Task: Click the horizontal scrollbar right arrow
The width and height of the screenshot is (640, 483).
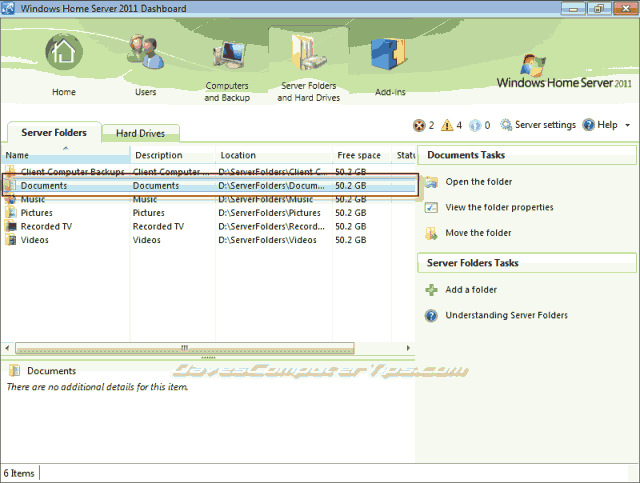Action: click(x=408, y=348)
